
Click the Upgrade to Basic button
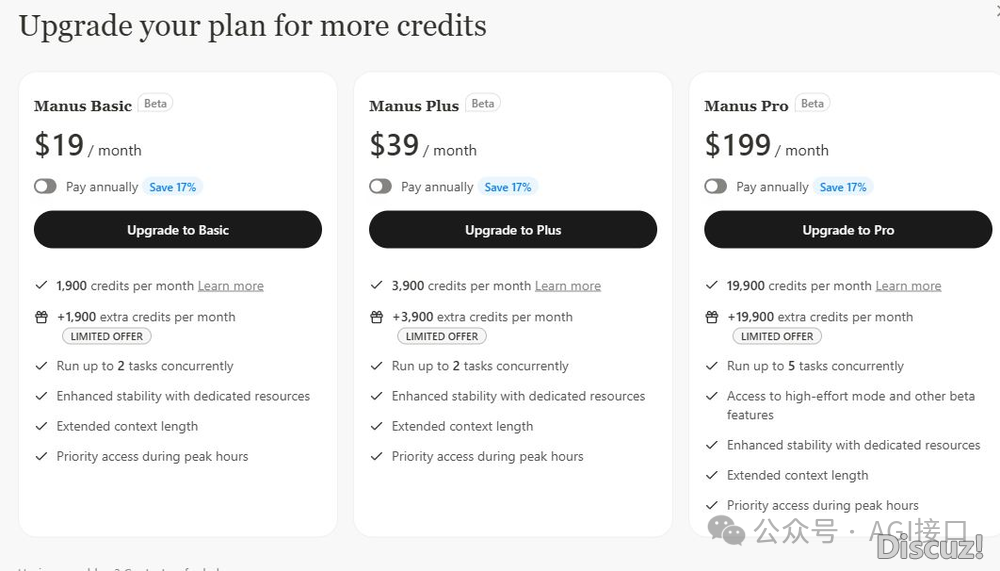coord(178,230)
